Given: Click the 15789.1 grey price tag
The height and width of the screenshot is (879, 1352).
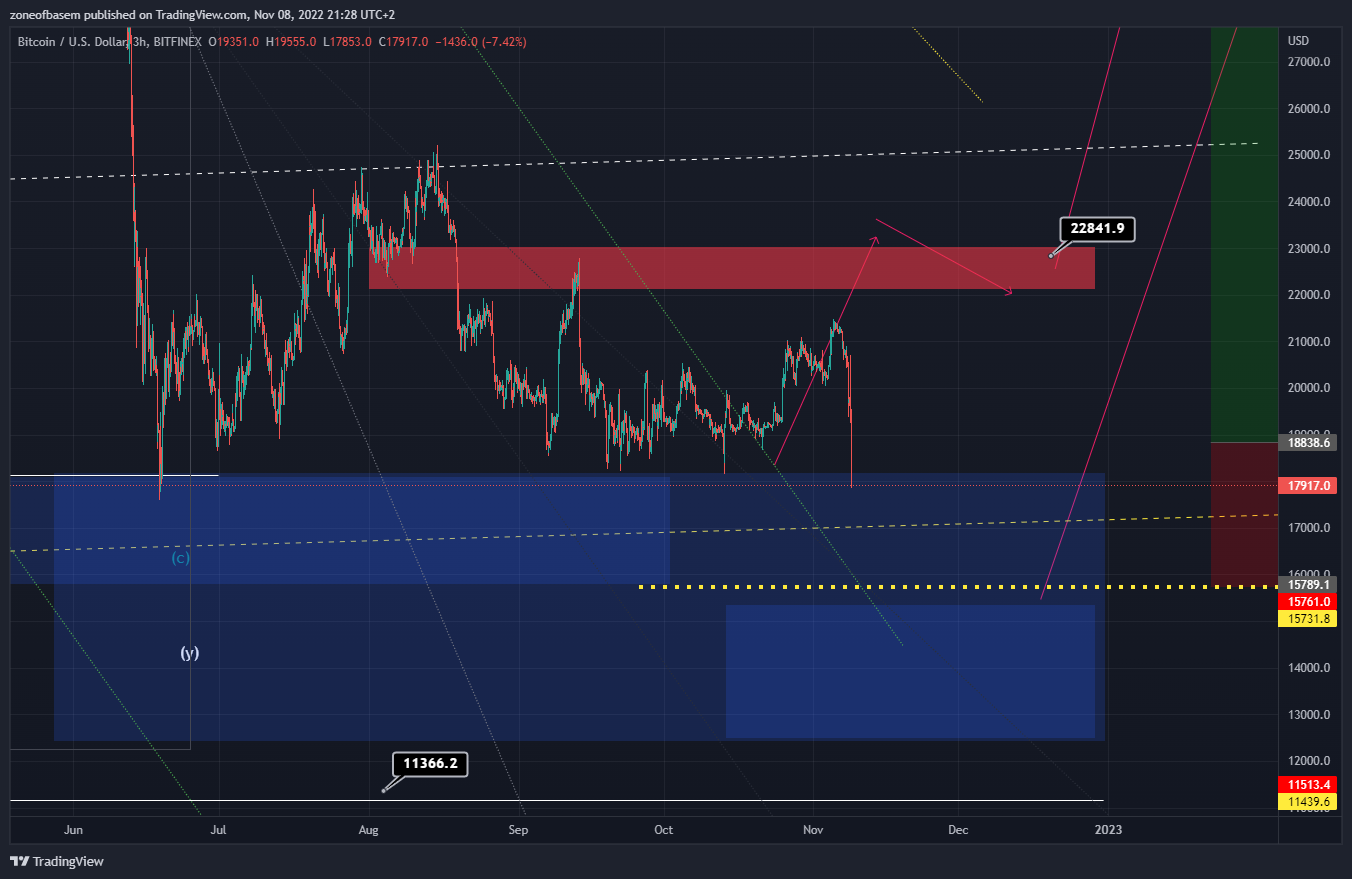Looking at the screenshot, I should pos(1308,585).
